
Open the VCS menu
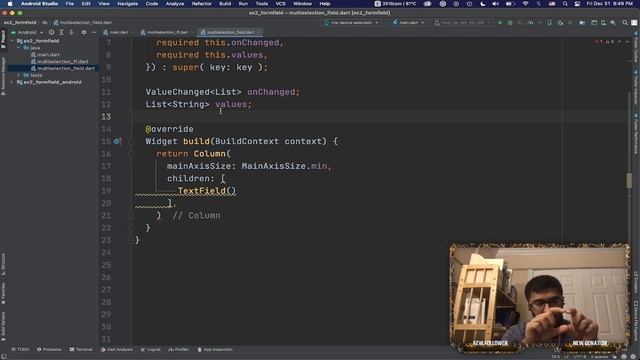(280, 4)
